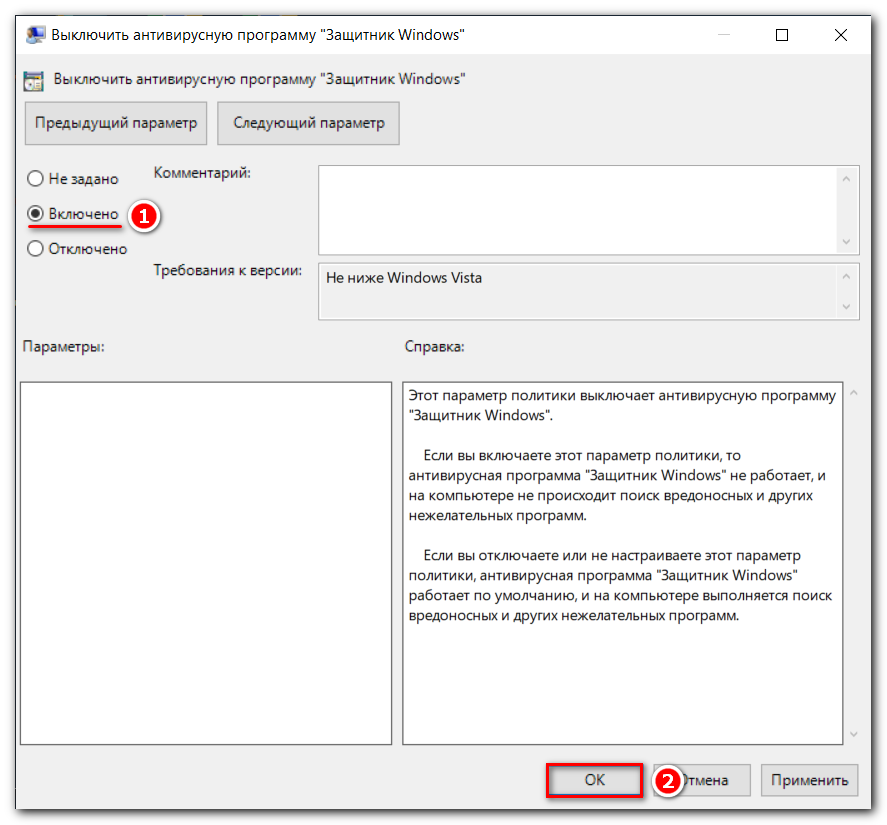Viewport: 887px width, 825px height.
Task: Click the policy window icon in the title bar
Action: (x=35, y=35)
